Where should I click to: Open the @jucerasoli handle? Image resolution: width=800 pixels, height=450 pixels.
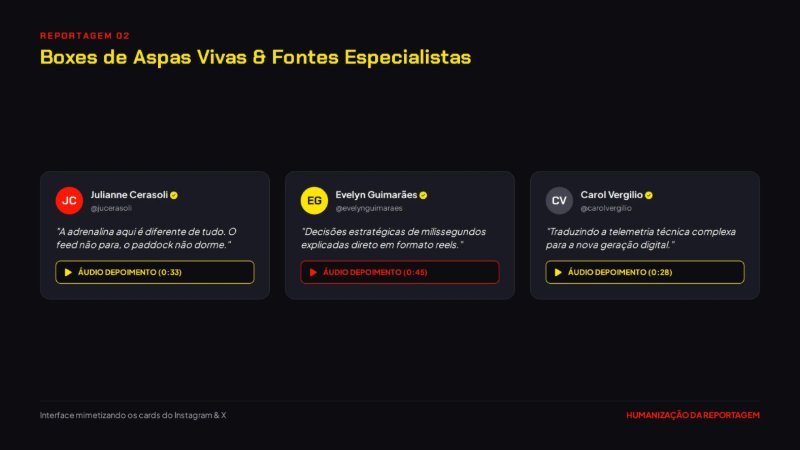[x=111, y=208]
